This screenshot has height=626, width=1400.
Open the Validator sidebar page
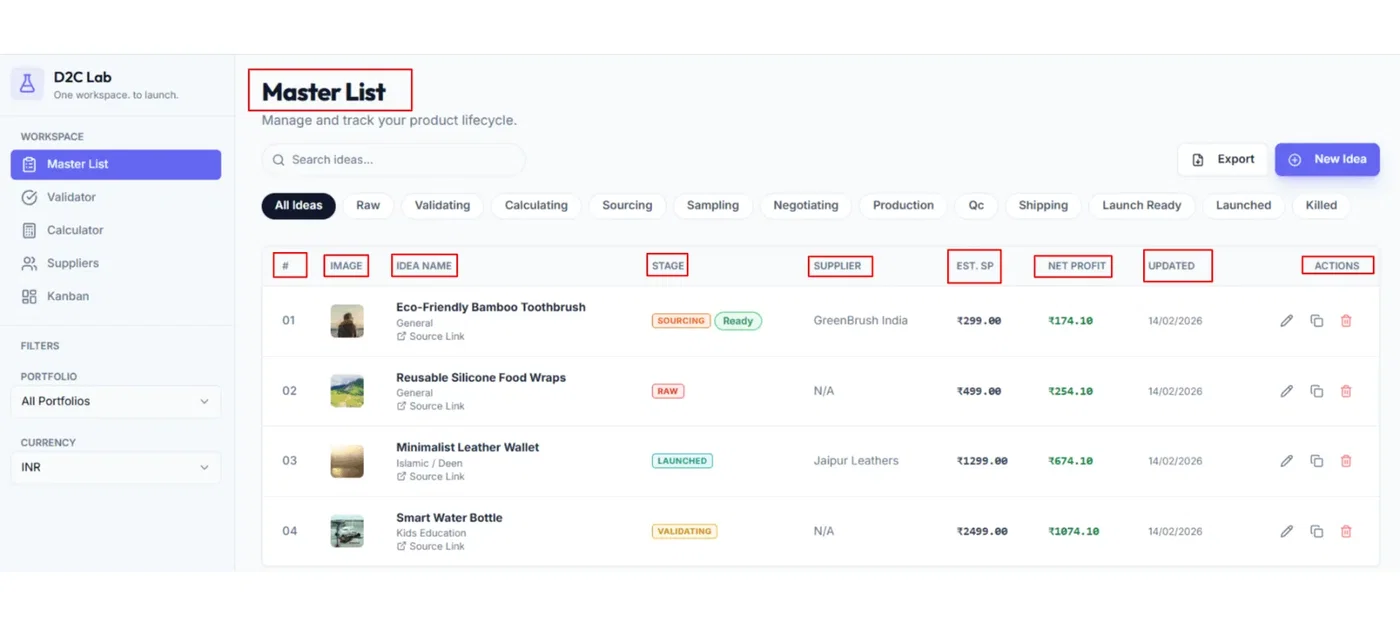[71, 197]
